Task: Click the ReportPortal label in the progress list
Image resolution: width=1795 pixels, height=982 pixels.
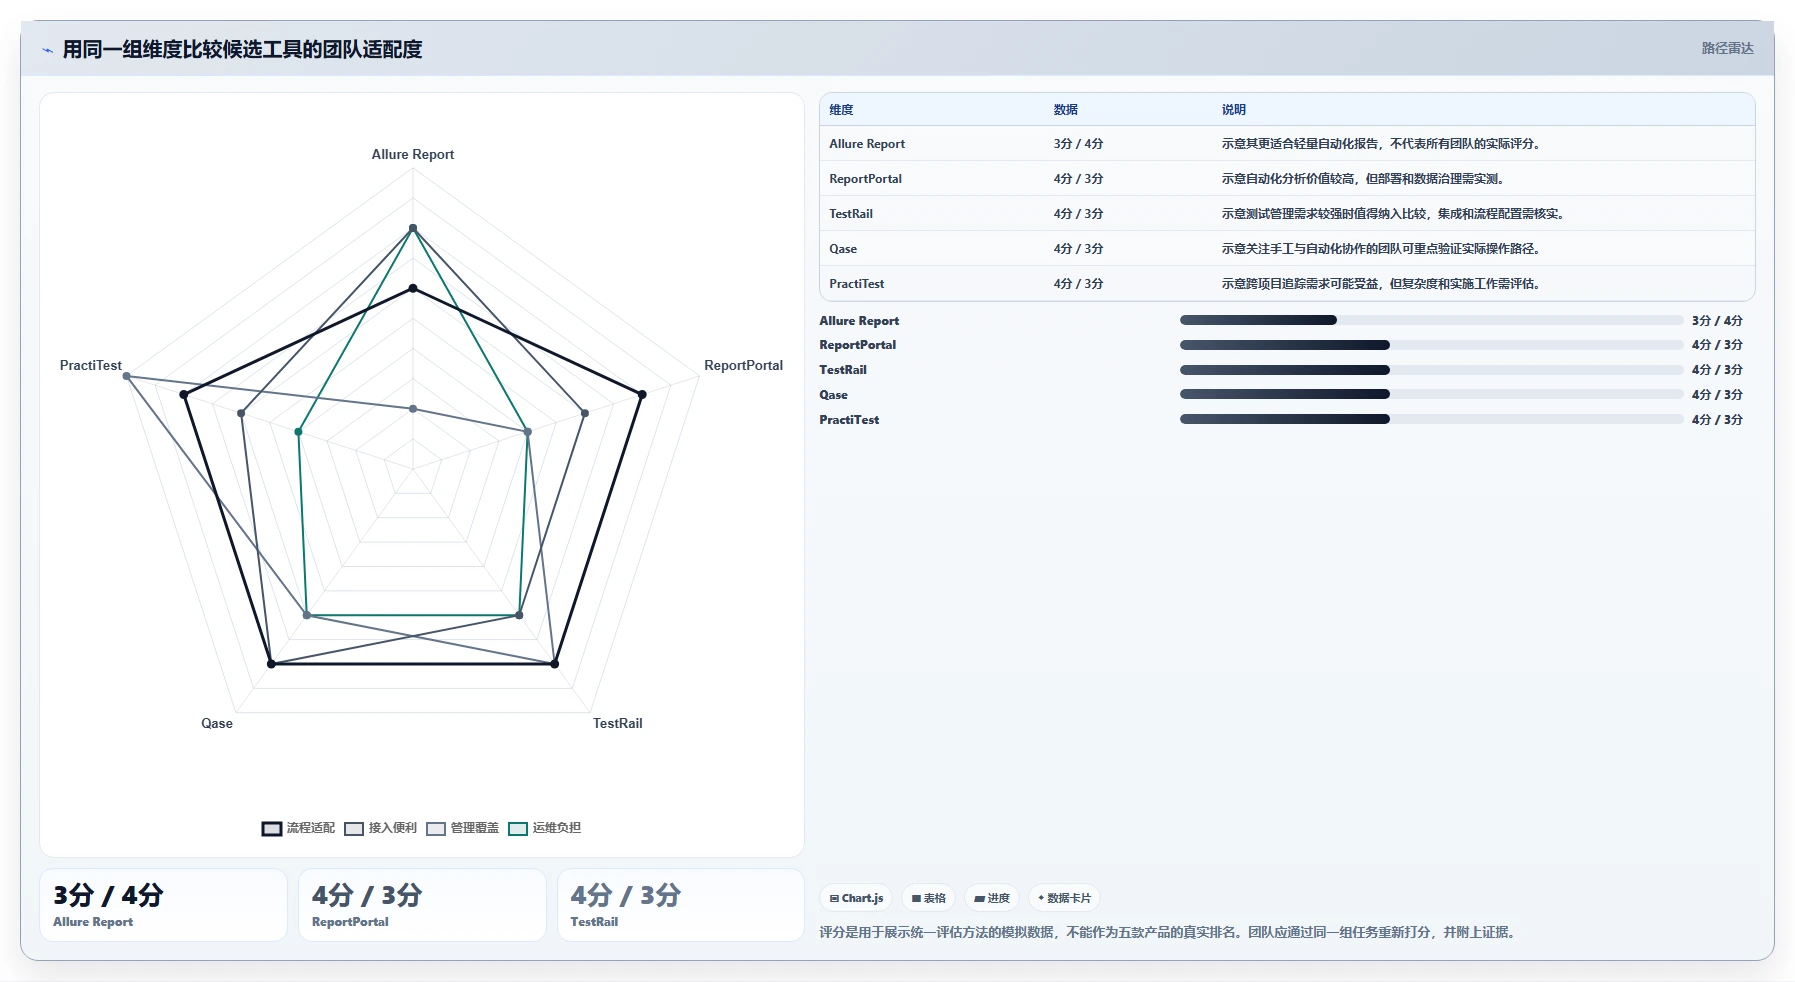Action: pyautogui.click(x=857, y=345)
